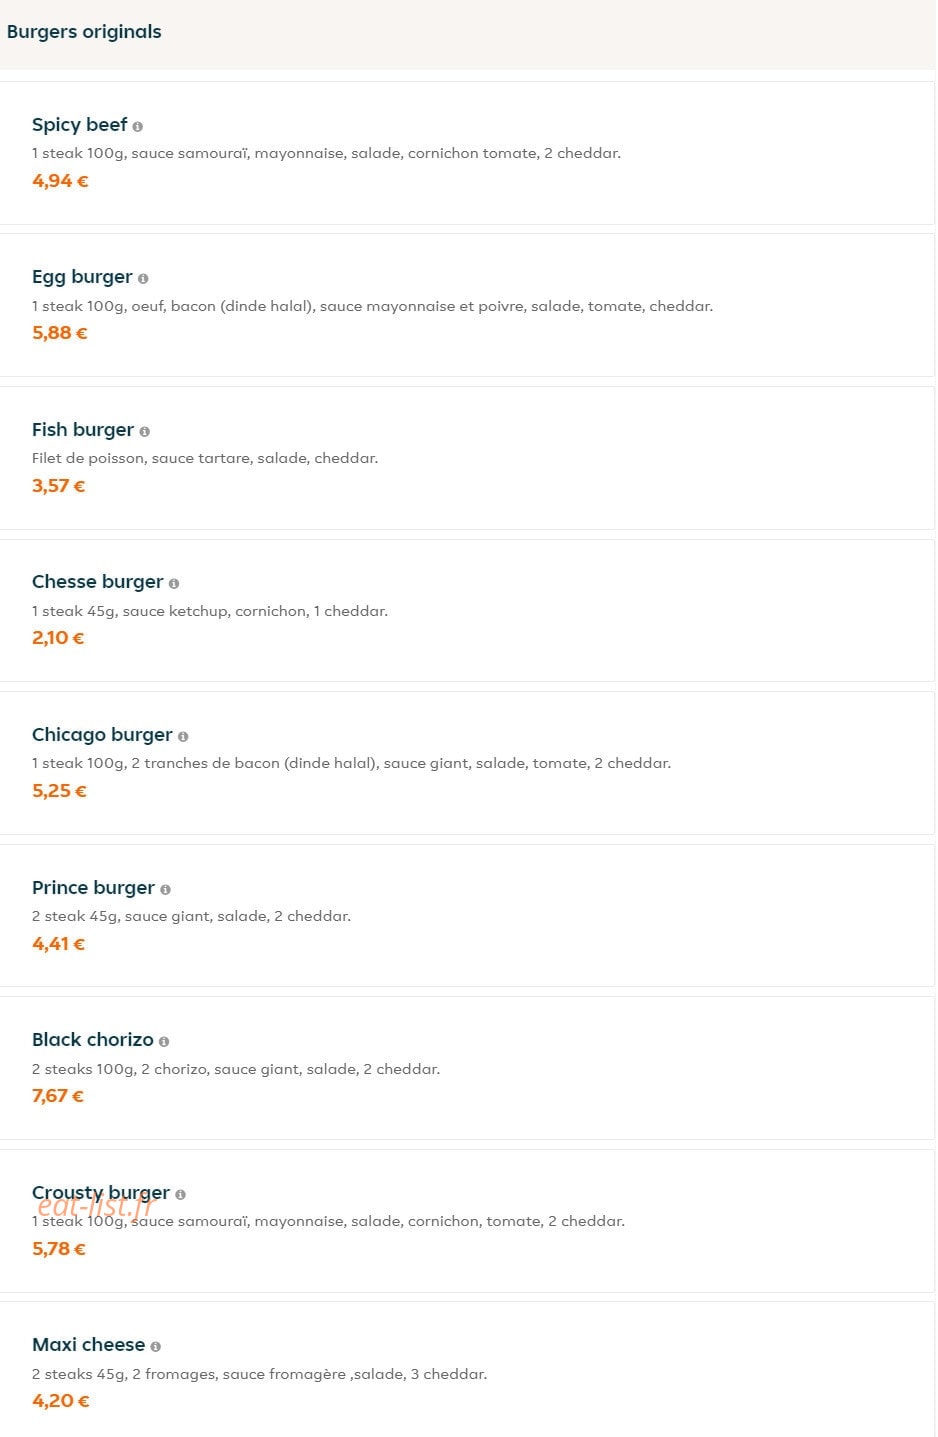Click the 7,67 € Black chorizo price
This screenshot has height=1437, width=938.
(58, 1096)
